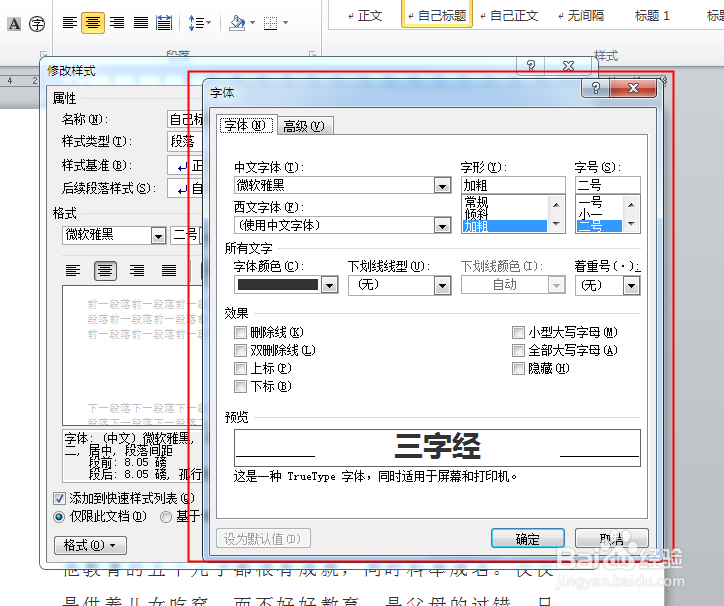724x606 pixels.
Task: Click help button in Modify Style dialog
Action: 531,66
